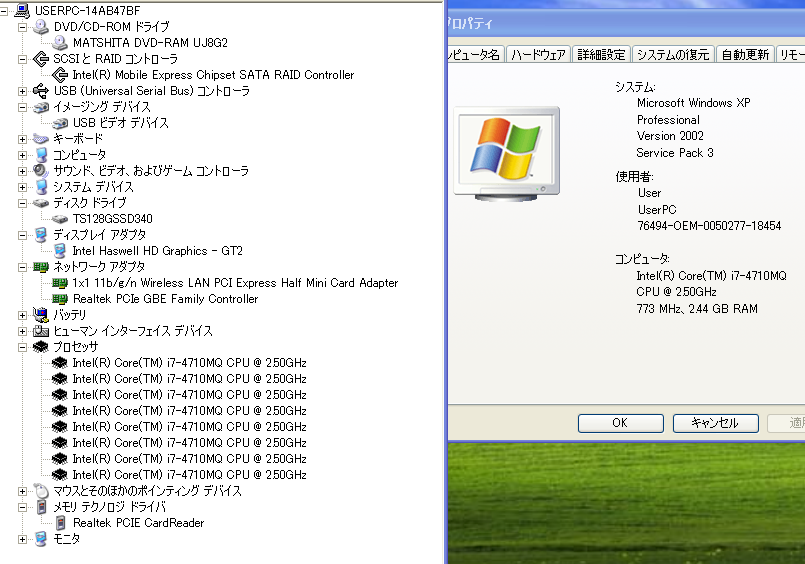Screen dimensions: 805x564
Task: Switch to the 自動更新 tab
Action: click(745, 54)
